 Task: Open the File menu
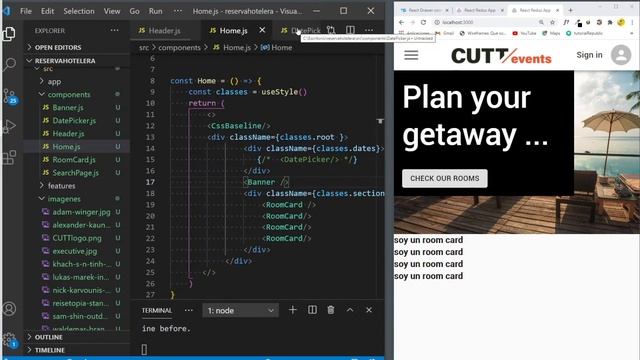point(26,11)
